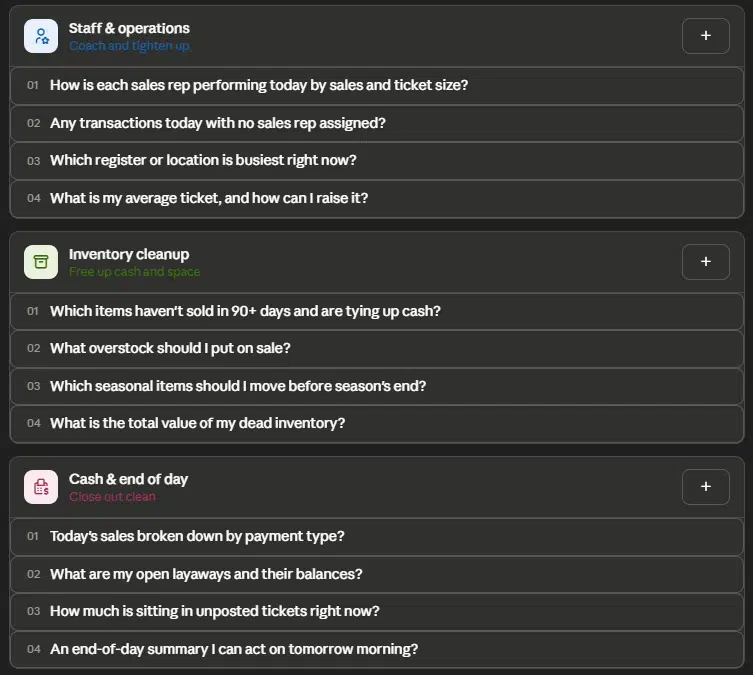The width and height of the screenshot is (753, 675).
Task: Click the Inventory cleanup section title
Action: [x=129, y=254]
